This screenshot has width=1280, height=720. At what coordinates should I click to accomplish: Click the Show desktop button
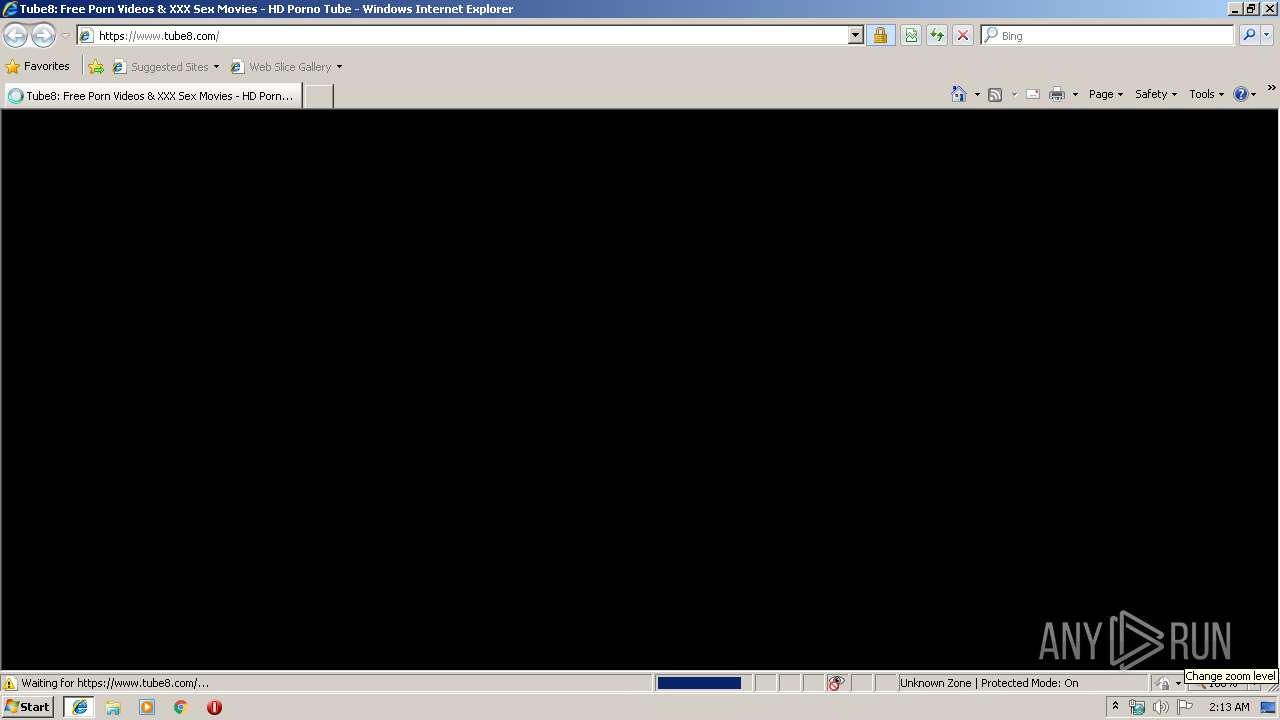point(1269,707)
